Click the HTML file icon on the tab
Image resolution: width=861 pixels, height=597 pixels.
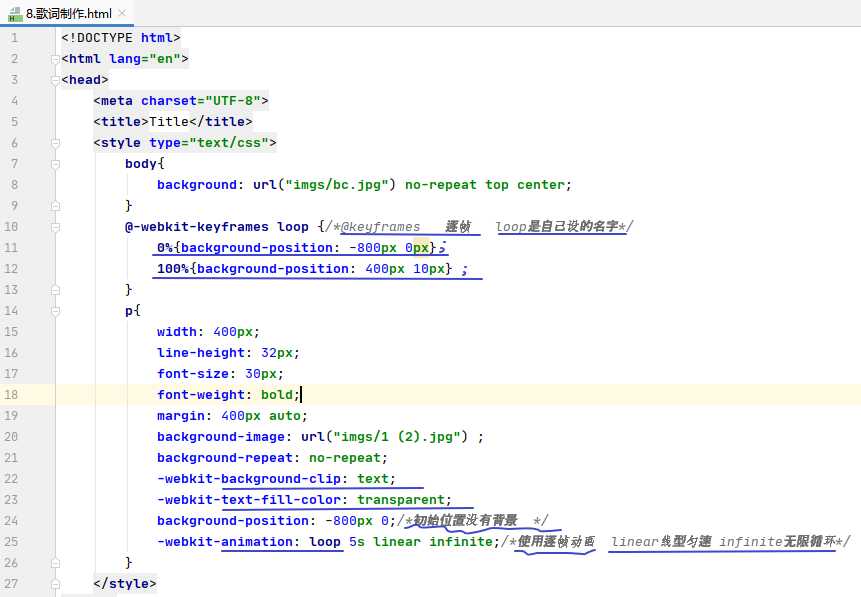pos(15,13)
